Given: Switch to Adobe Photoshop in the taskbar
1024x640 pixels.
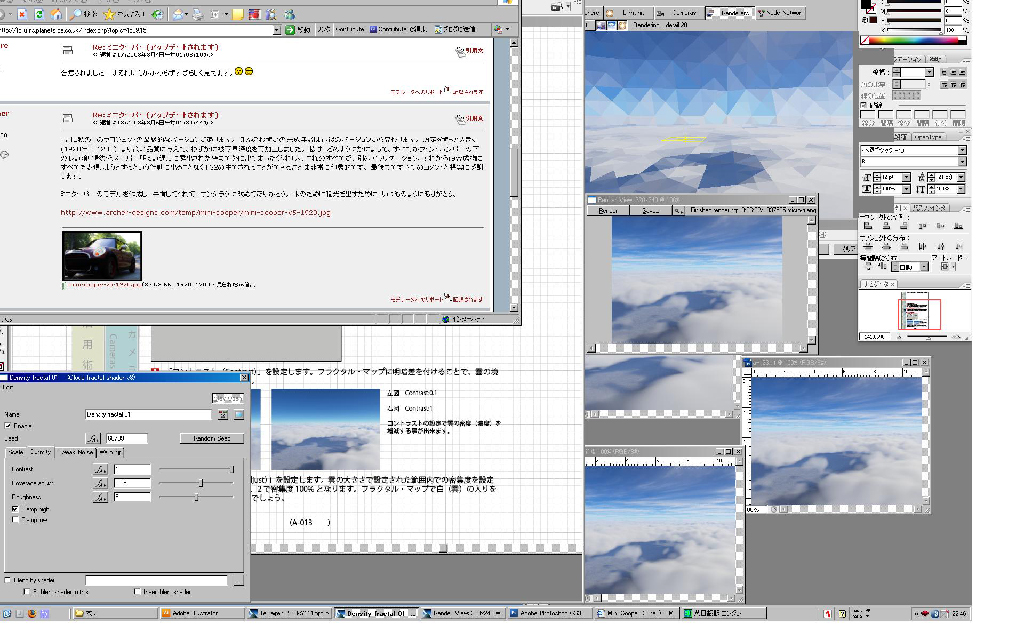Looking at the screenshot, I should pos(550,613).
